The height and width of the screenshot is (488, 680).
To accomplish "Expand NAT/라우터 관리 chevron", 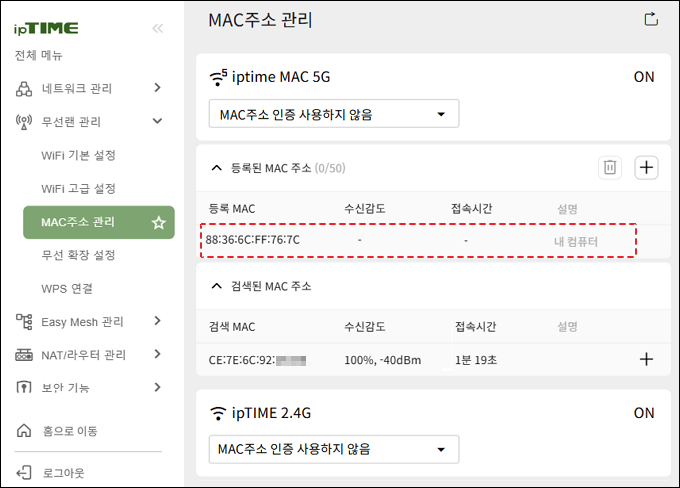I will [x=157, y=354].
